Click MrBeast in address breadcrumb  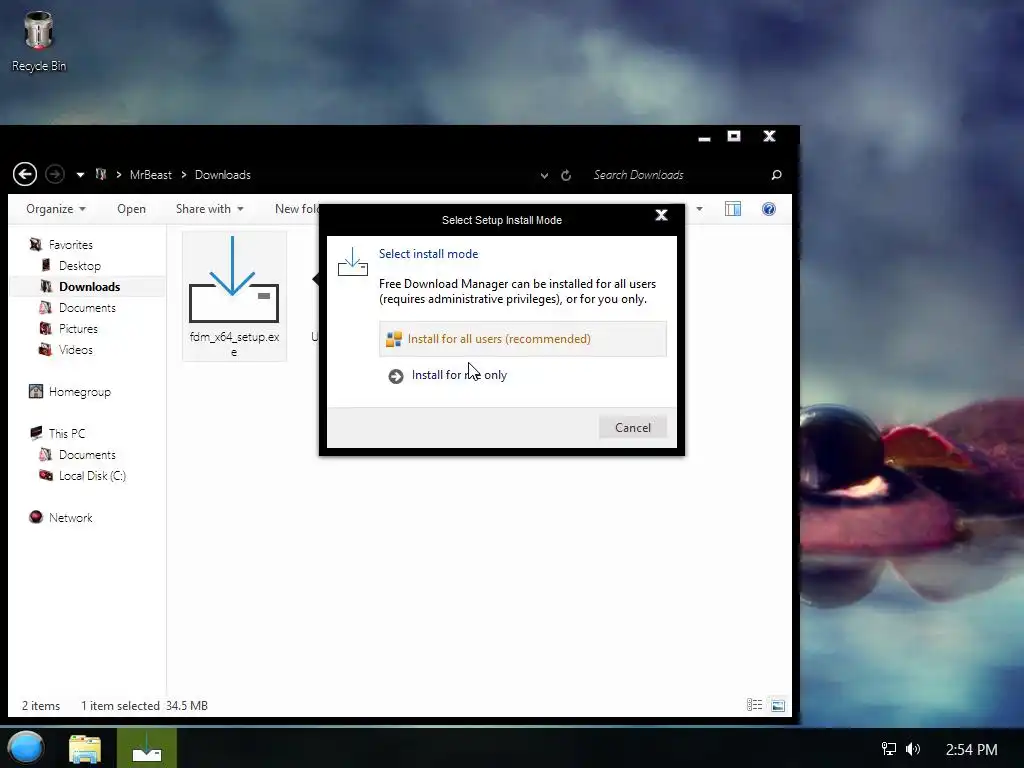150,175
